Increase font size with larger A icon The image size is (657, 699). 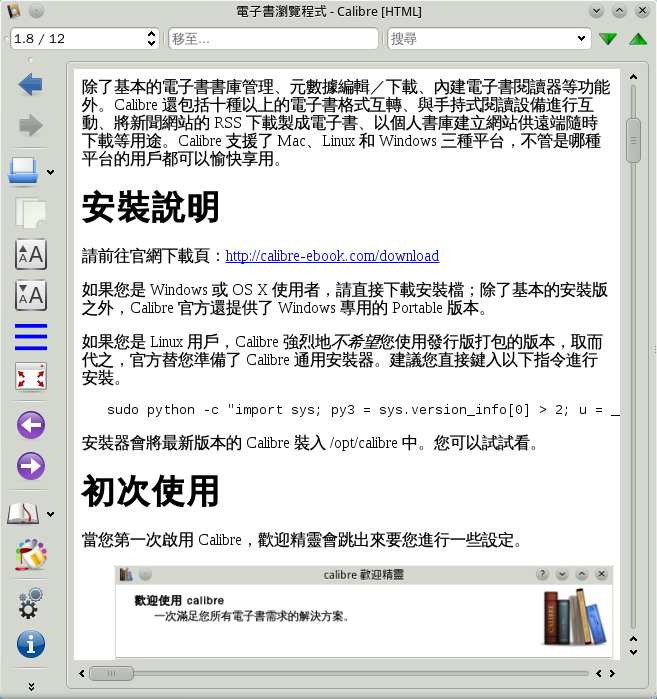tap(31, 255)
